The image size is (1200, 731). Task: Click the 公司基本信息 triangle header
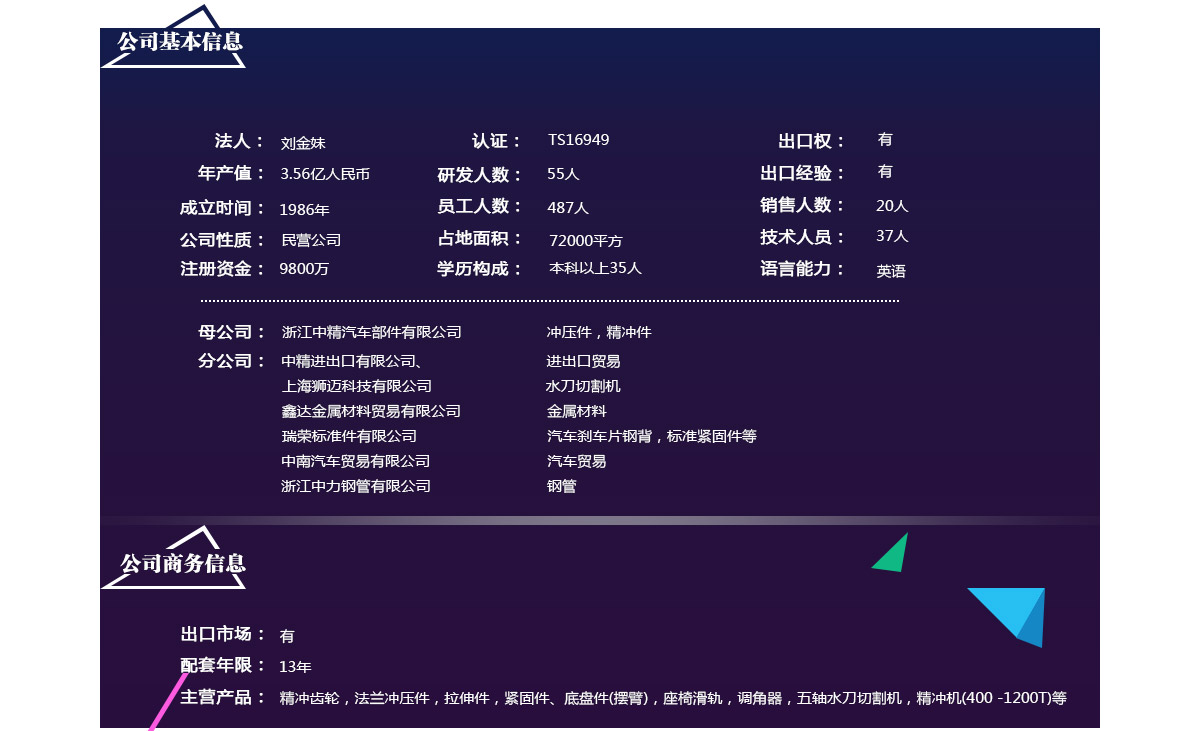point(179,42)
